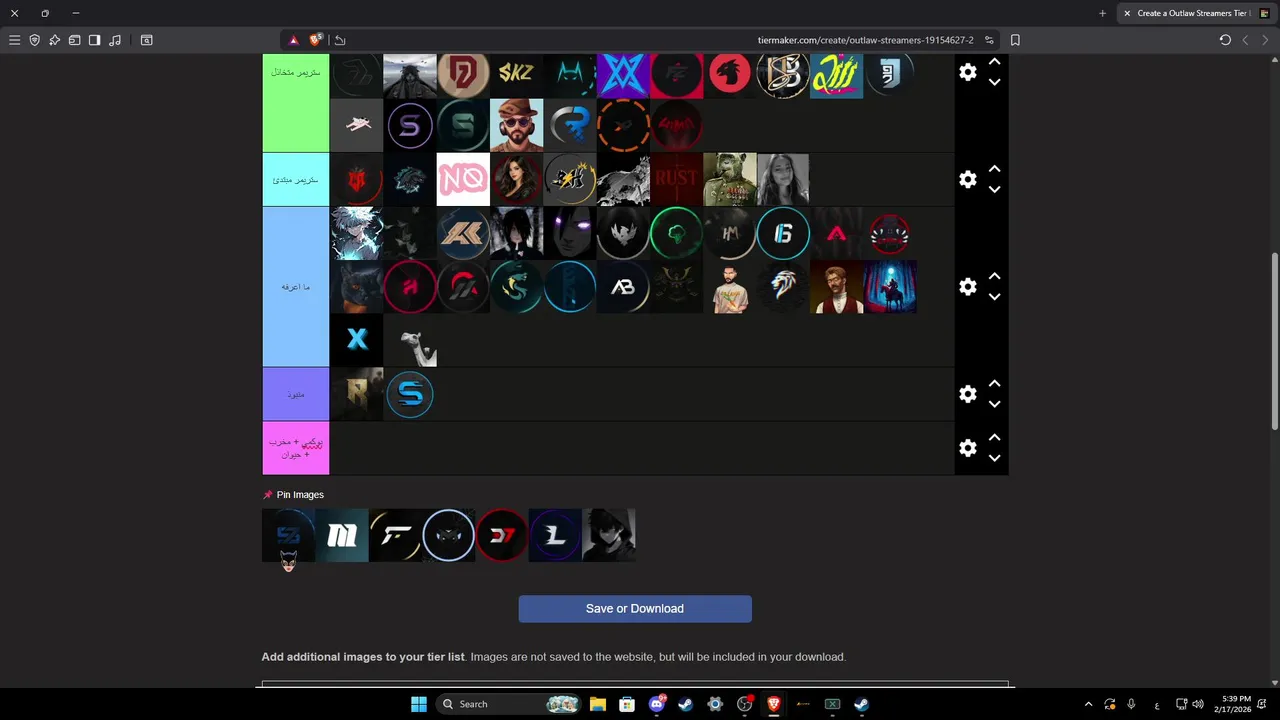Open Brave browser taskbar icon
This screenshot has width=1280, height=720.
pyautogui.click(x=773, y=704)
